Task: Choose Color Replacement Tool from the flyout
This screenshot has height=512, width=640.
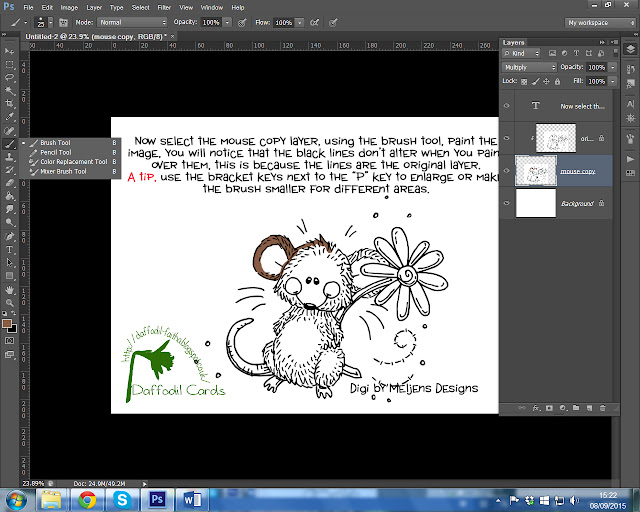Action: coord(70,162)
